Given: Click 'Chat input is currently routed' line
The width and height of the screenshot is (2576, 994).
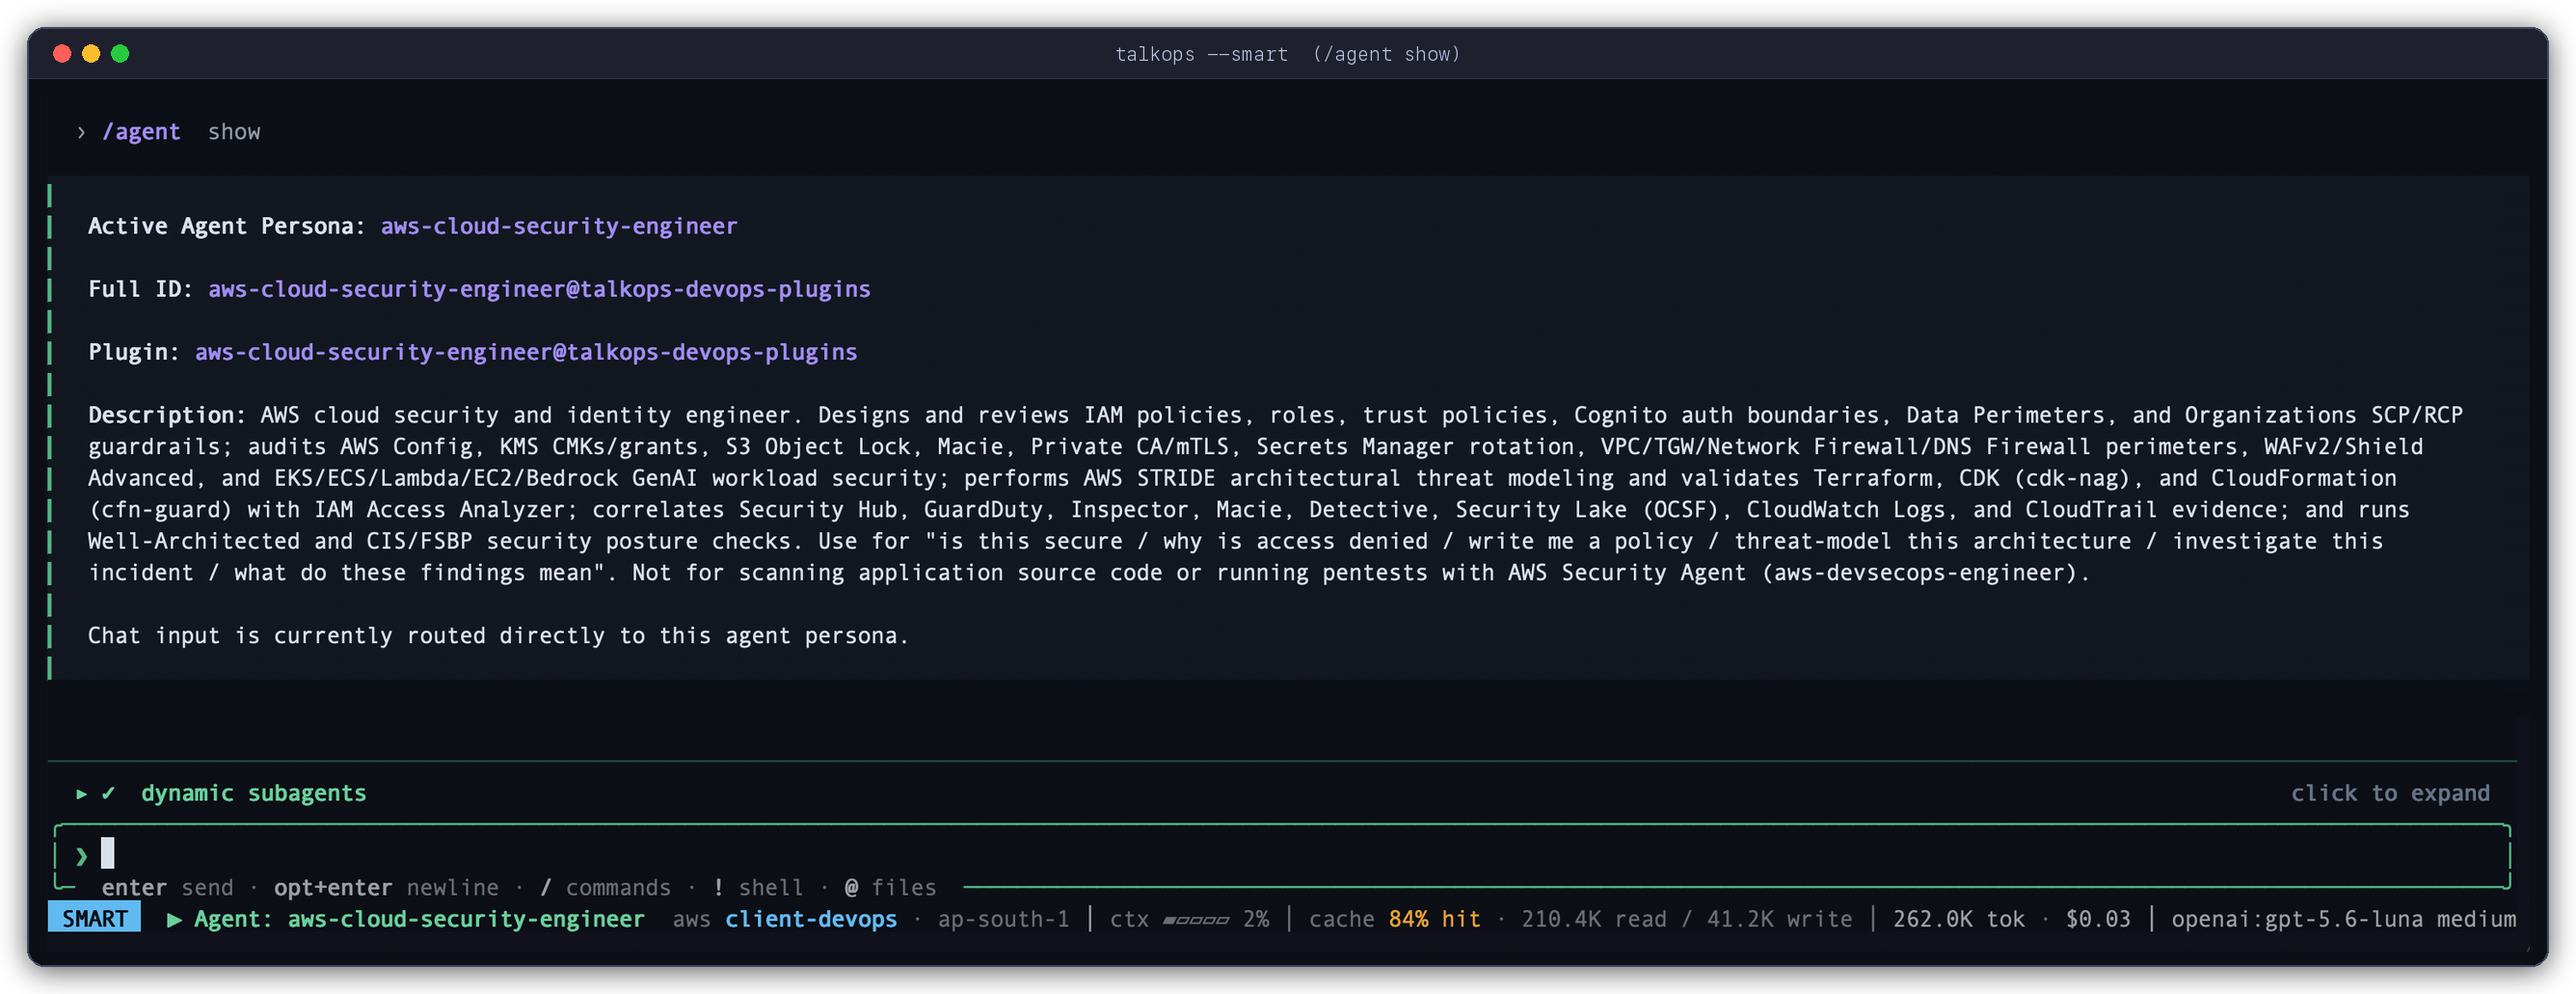Looking at the screenshot, I should click(x=498, y=636).
